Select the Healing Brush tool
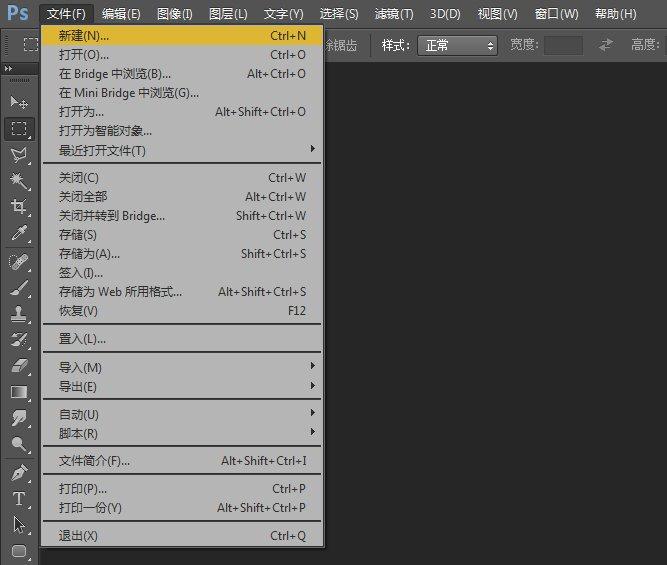This screenshot has height=565, width=667. click(19, 262)
